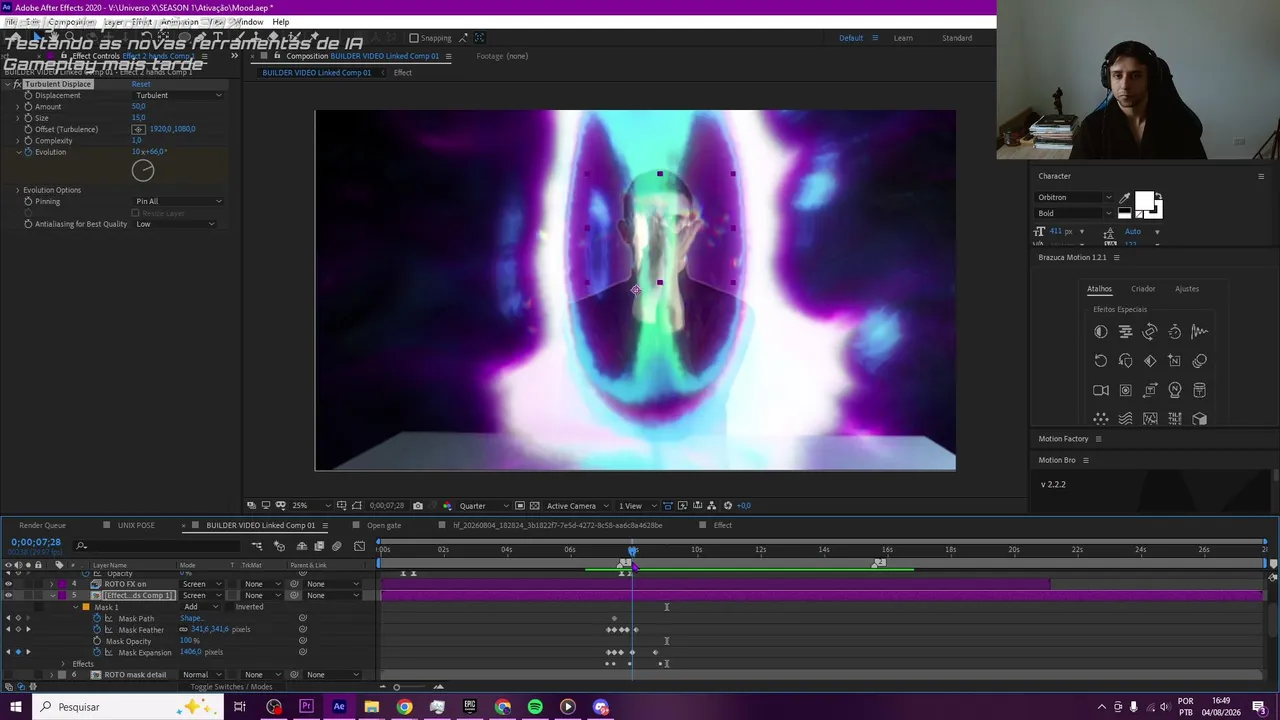Open the Displacement type dropdown
This screenshot has height=720, width=1280.
(178, 95)
